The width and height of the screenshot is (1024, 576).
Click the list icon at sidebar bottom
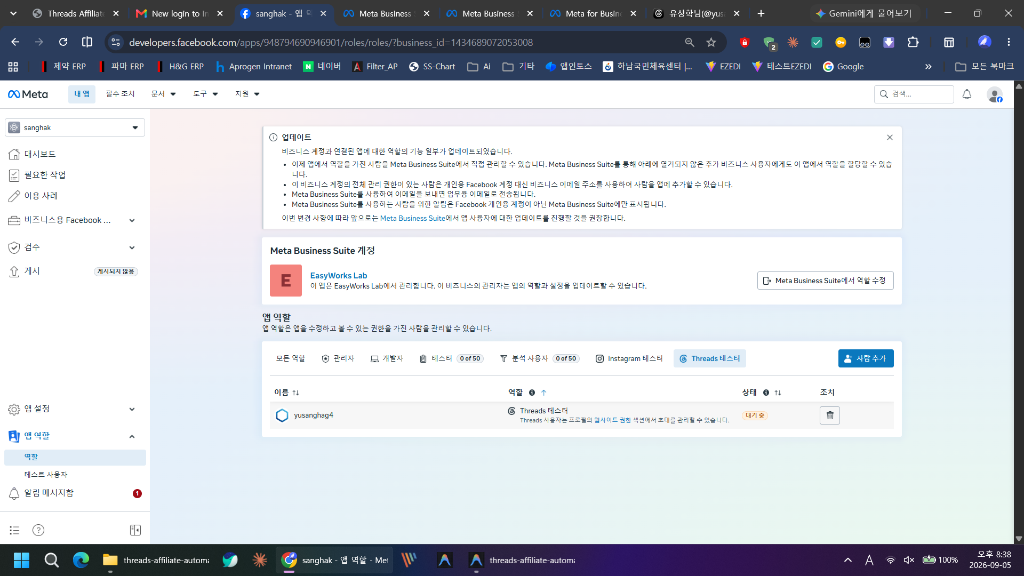click(x=14, y=530)
